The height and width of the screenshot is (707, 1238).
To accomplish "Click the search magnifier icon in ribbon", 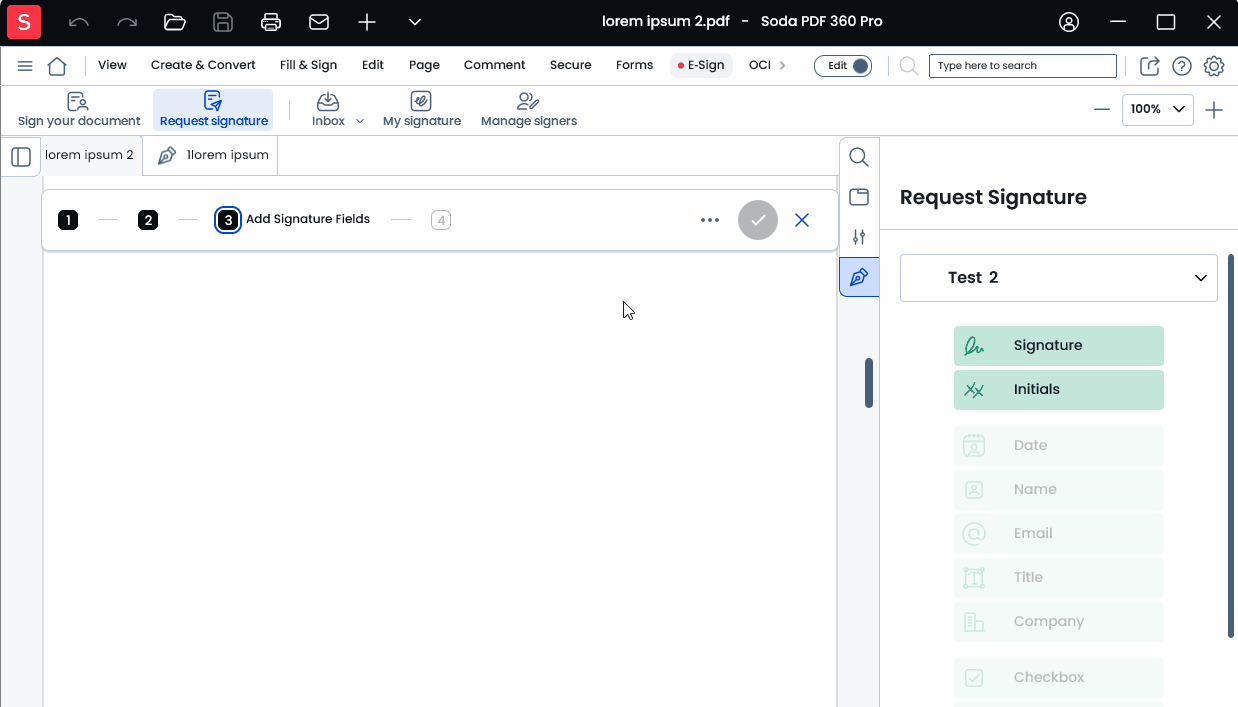I will point(908,66).
